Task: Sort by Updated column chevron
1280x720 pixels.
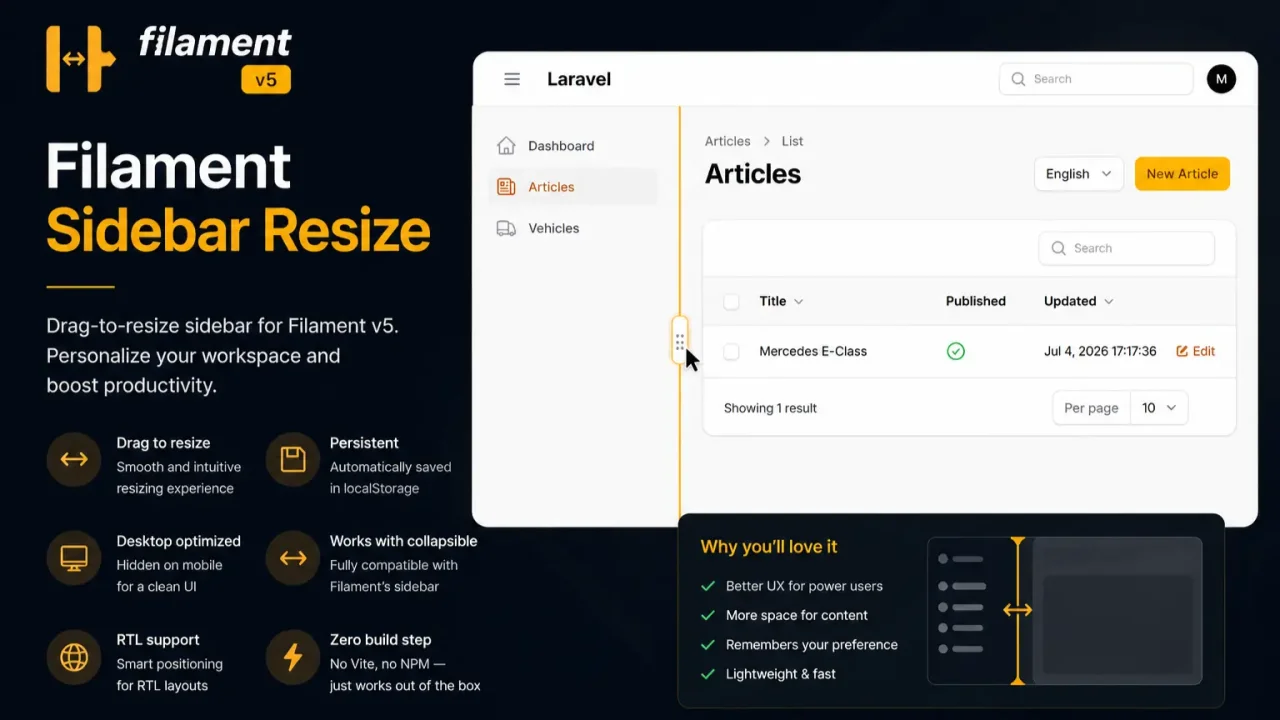Action: tap(1108, 301)
